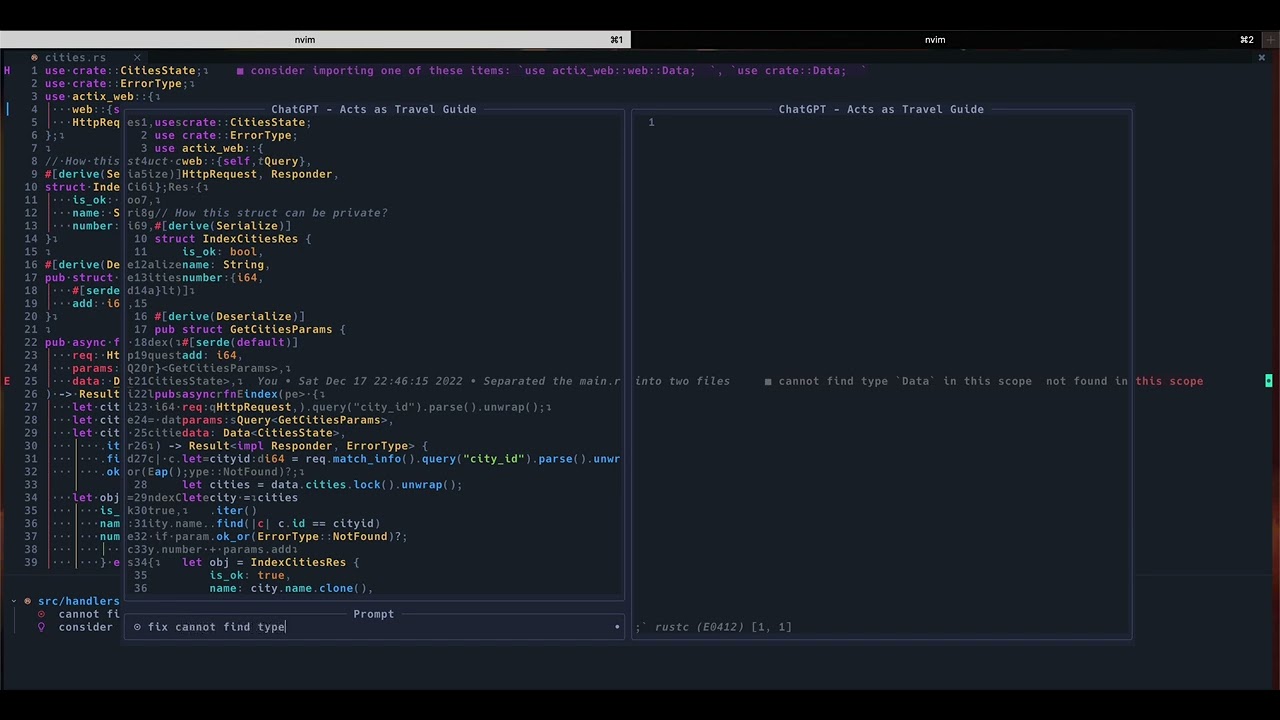Click the git blame text 'Sat Dec 17 22:46:15 2022'
The width and height of the screenshot is (1280, 720).
click(x=375, y=381)
